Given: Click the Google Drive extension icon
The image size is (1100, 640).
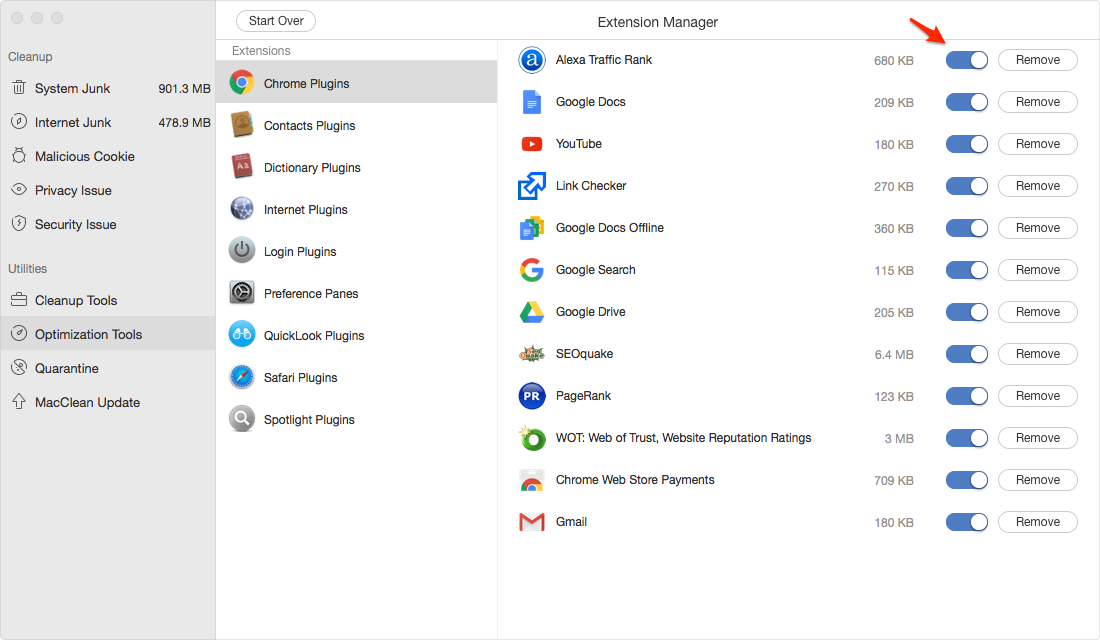Looking at the screenshot, I should [x=532, y=312].
